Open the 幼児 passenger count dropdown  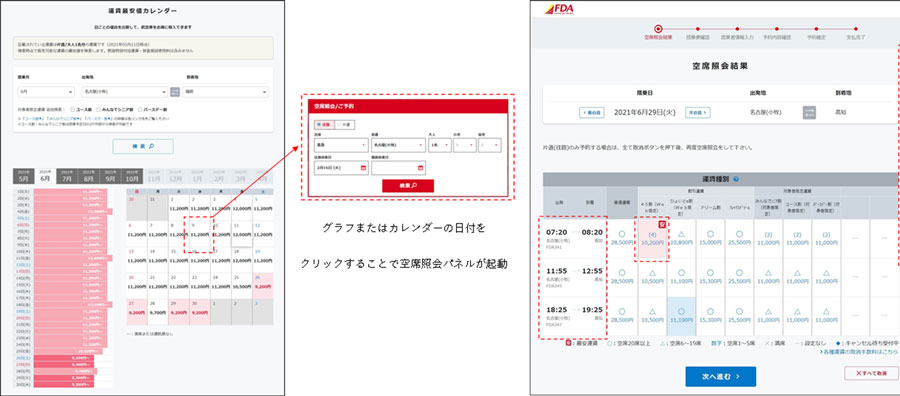coord(490,145)
